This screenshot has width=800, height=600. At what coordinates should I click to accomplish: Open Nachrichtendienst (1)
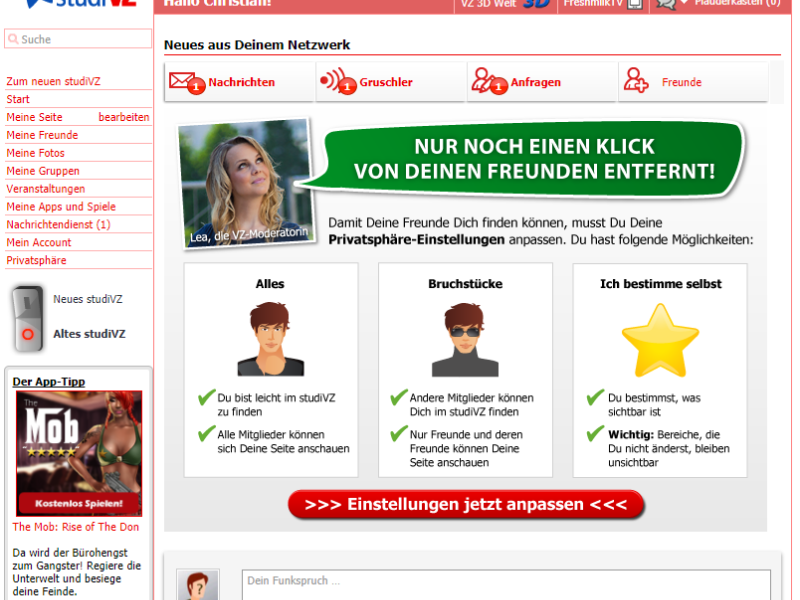click(58, 224)
